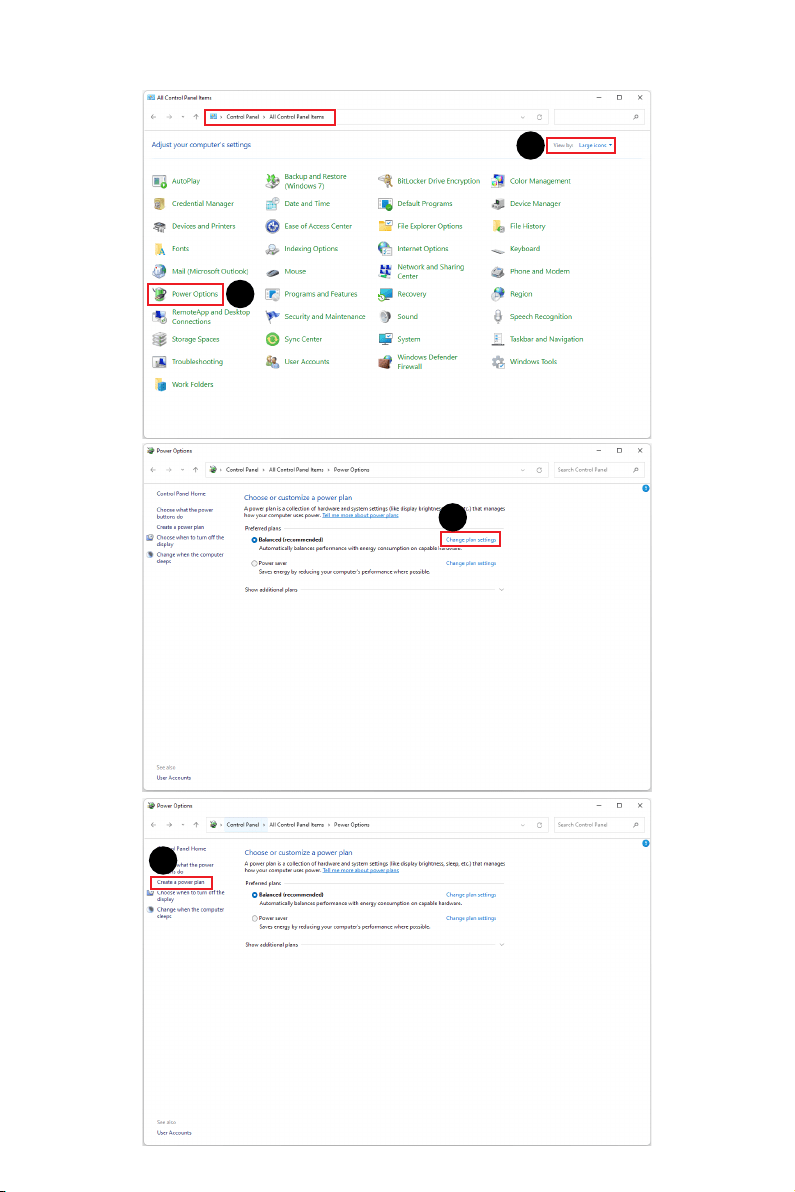
Task: Click the BitLocker Drive Encryption icon
Action: pyautogui.click(x=385, y=181)
